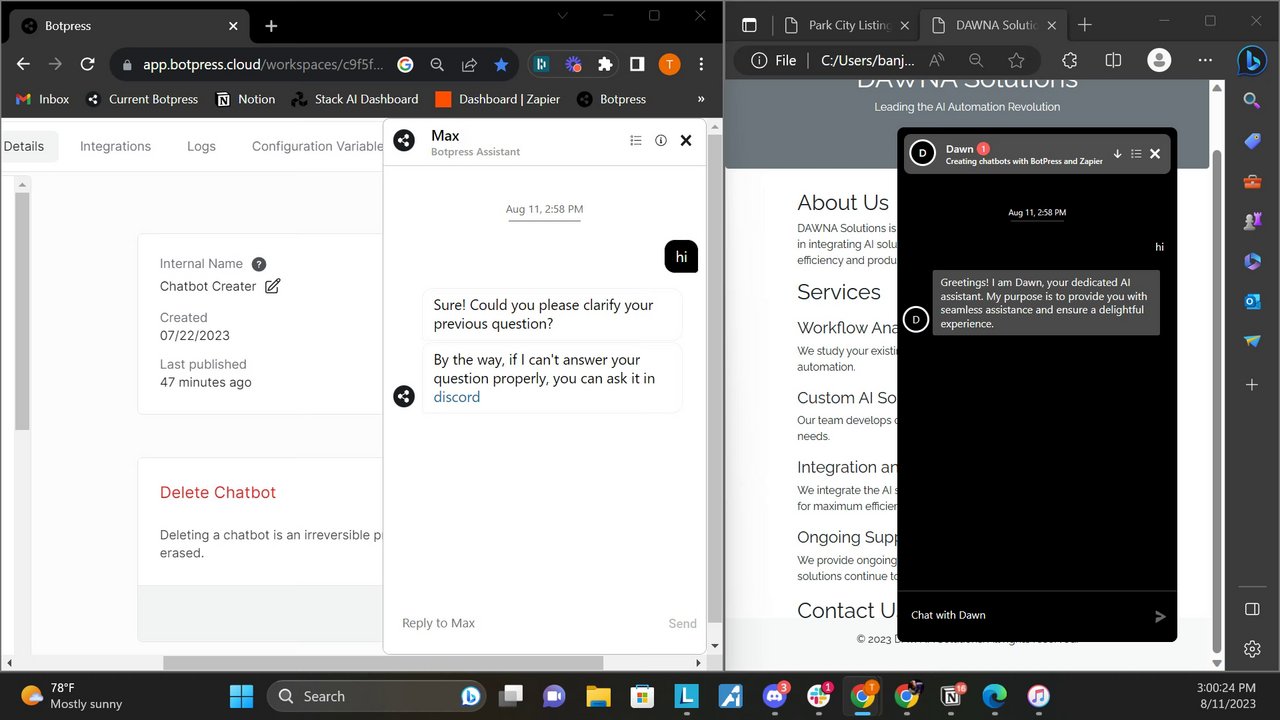Open conversations list icon in Max chat
The width and height of the screenshot is (1280, 720).
[636, 141]
